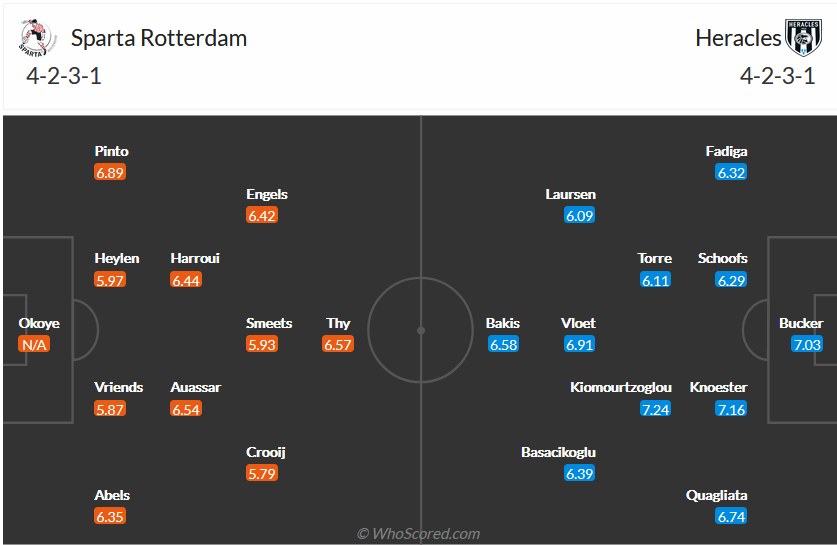
Task: Click Thy's 6.57 rating badge
Action: click(338, 345)
